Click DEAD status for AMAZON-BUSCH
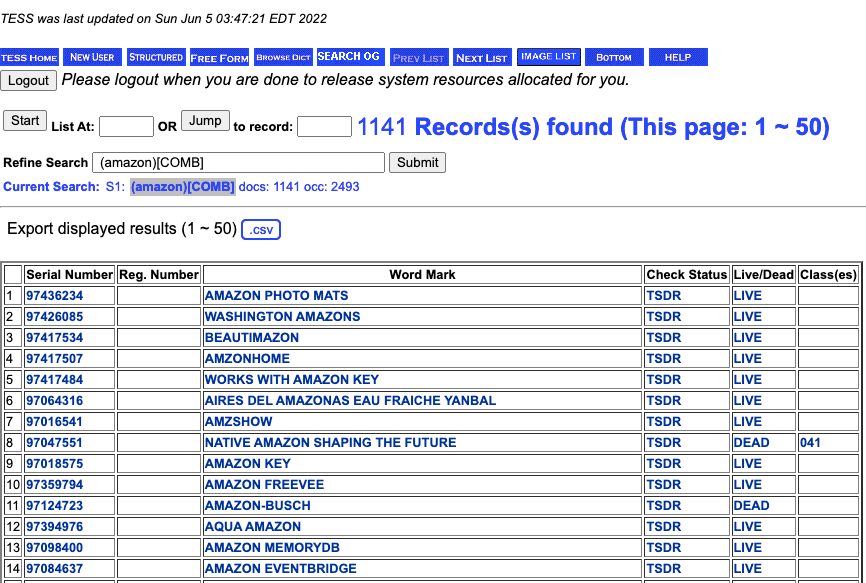The height and width of the screenshot is (583, 866). pos(751,505)
